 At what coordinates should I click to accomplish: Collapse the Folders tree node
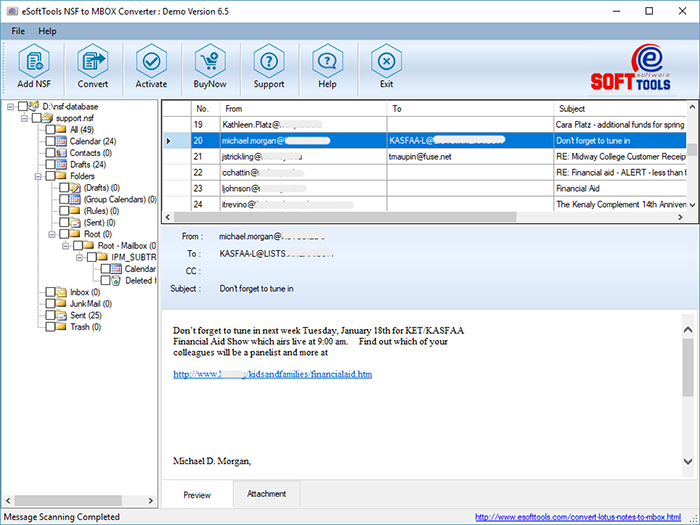(x=37, y=176)
